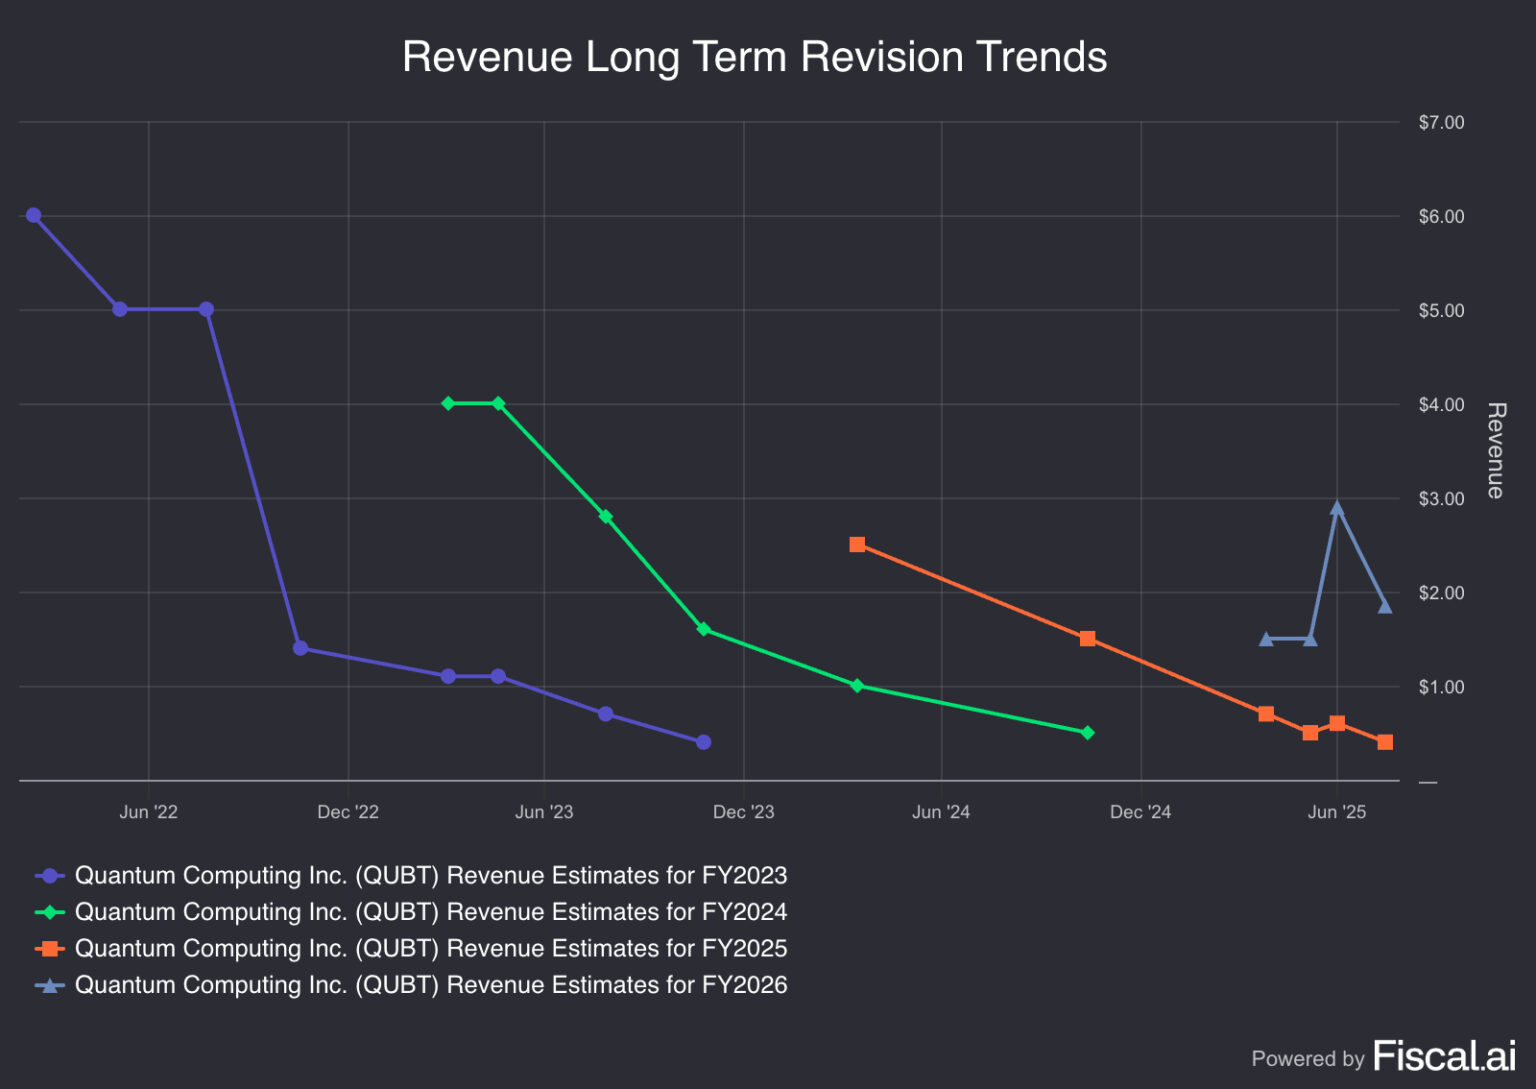Show or hide FY2026 Revenue Estimates legend text
This screenshot has width=1536, height=1089.
431,985
